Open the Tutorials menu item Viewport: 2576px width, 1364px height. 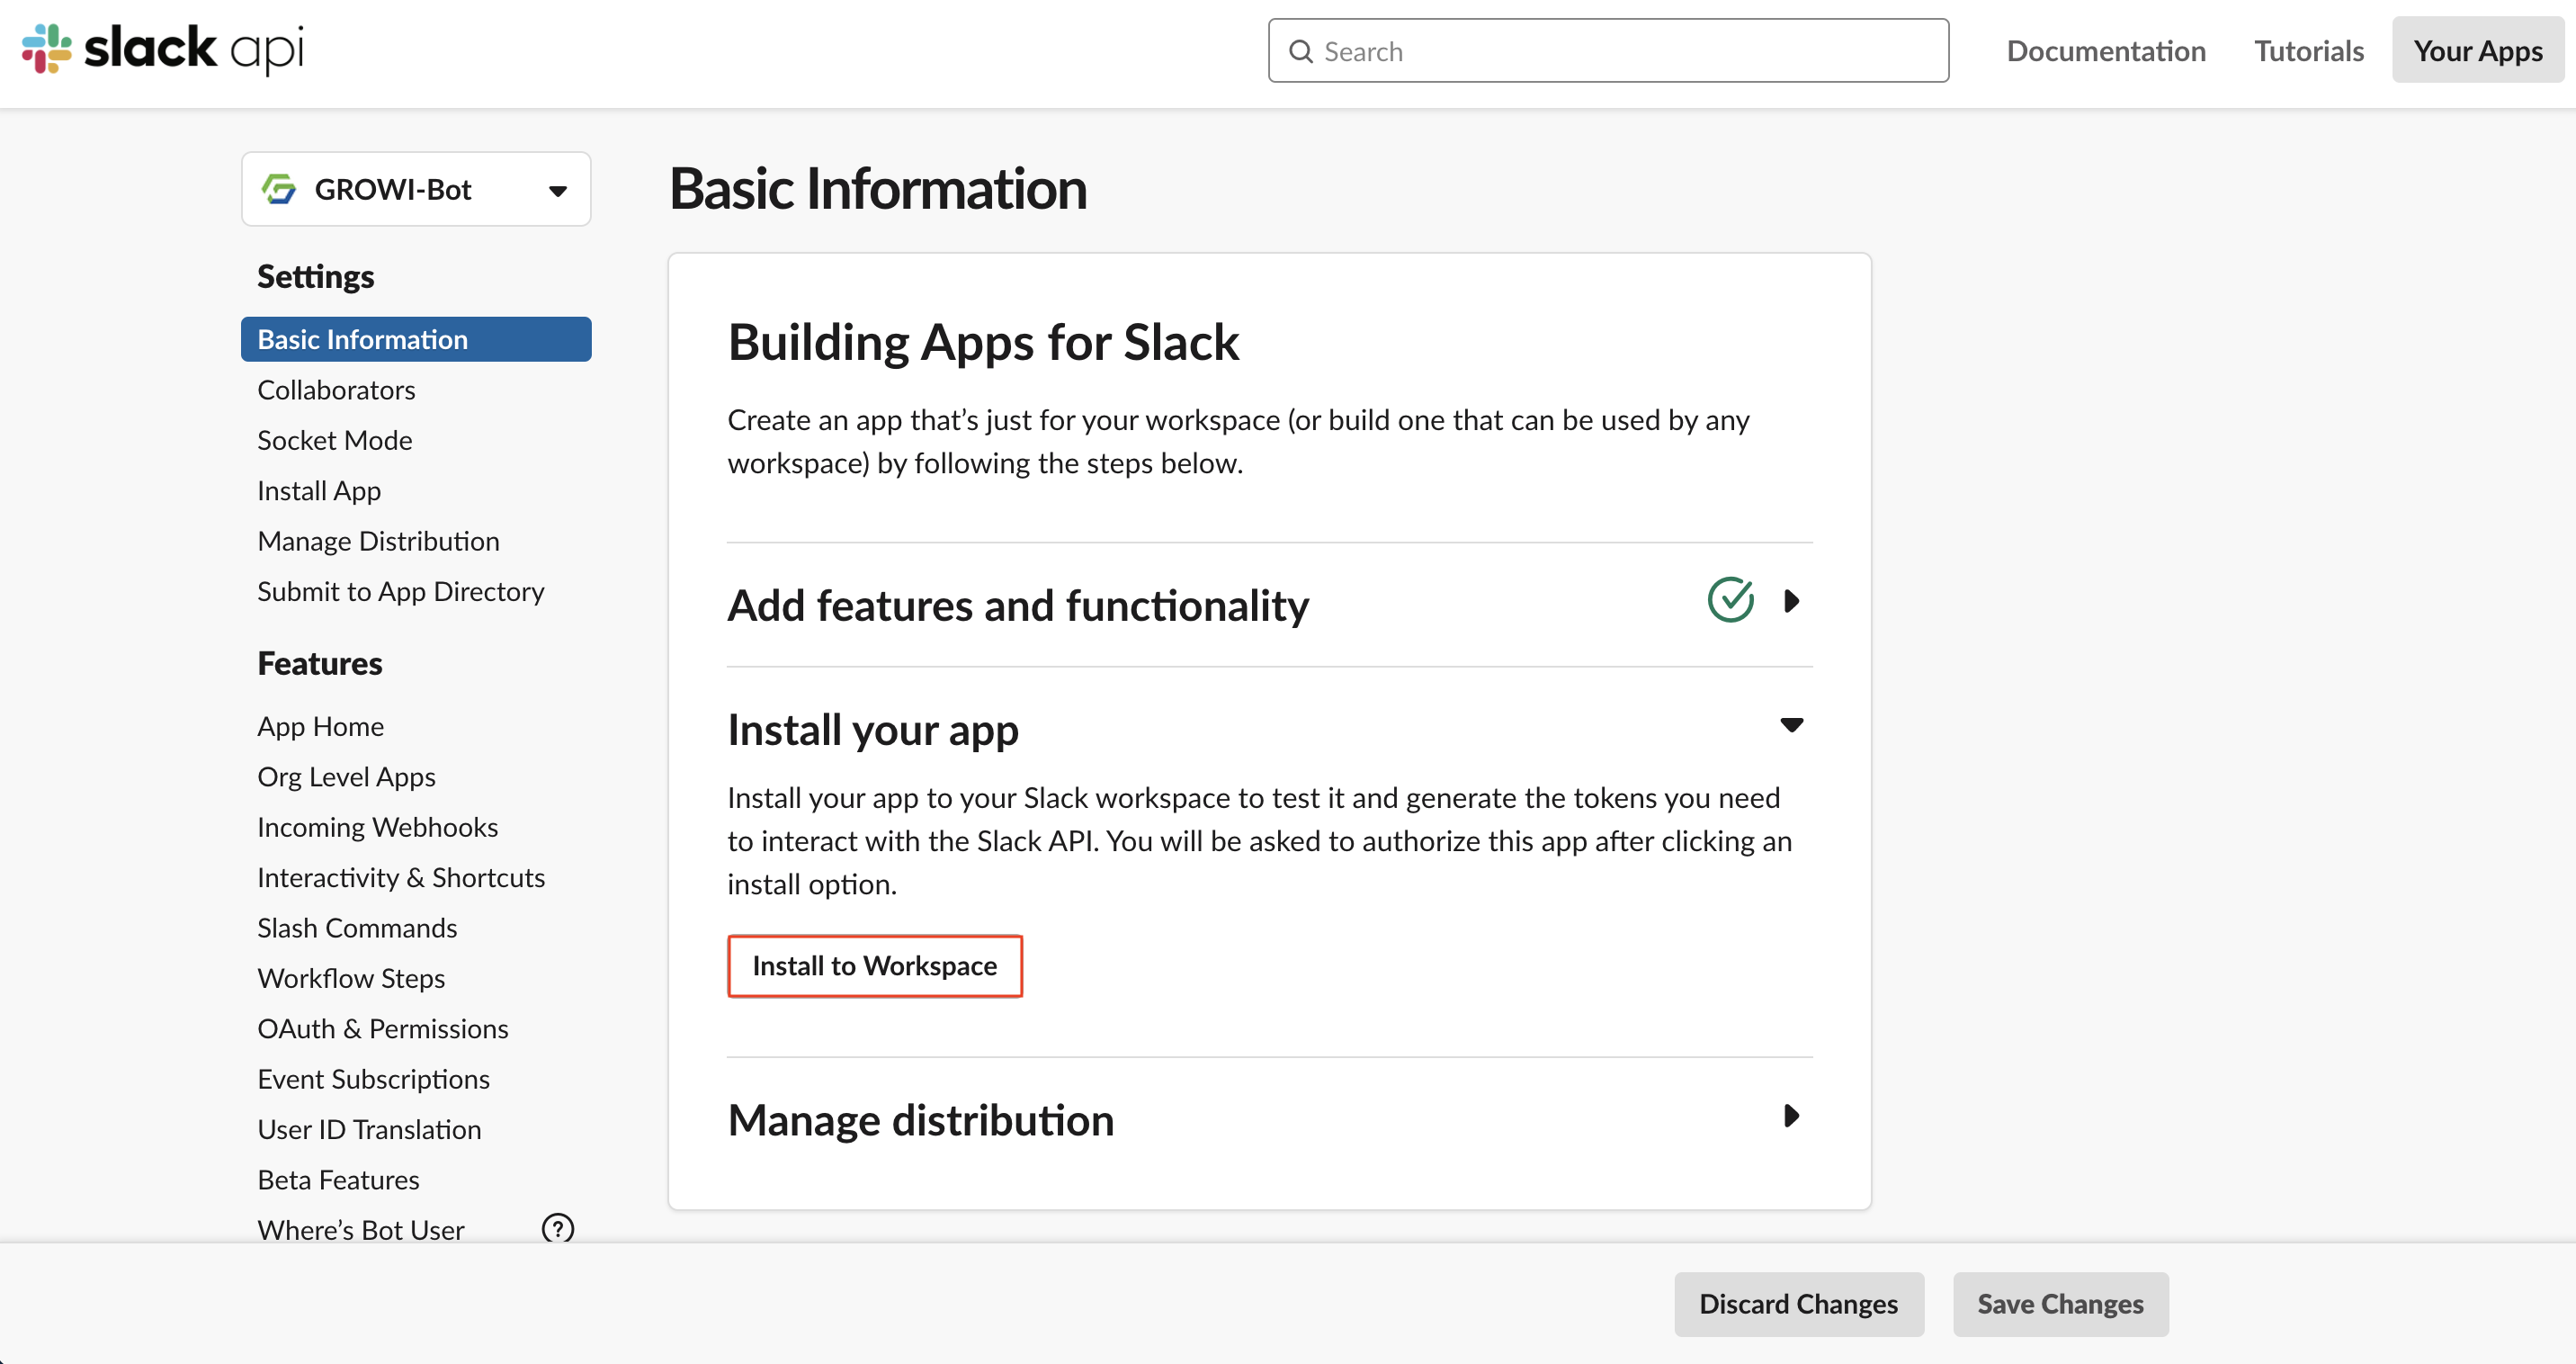tap(2309, 51)
